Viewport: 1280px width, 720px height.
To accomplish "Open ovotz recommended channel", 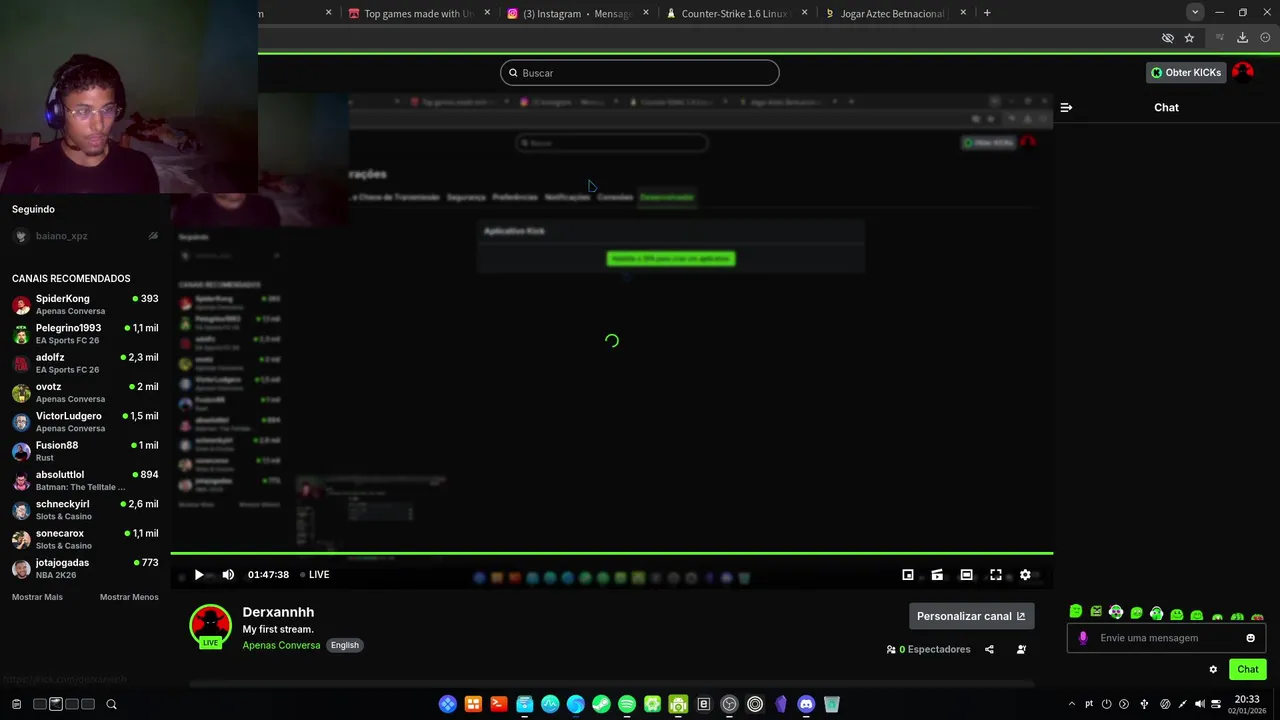I will (85, 392).
